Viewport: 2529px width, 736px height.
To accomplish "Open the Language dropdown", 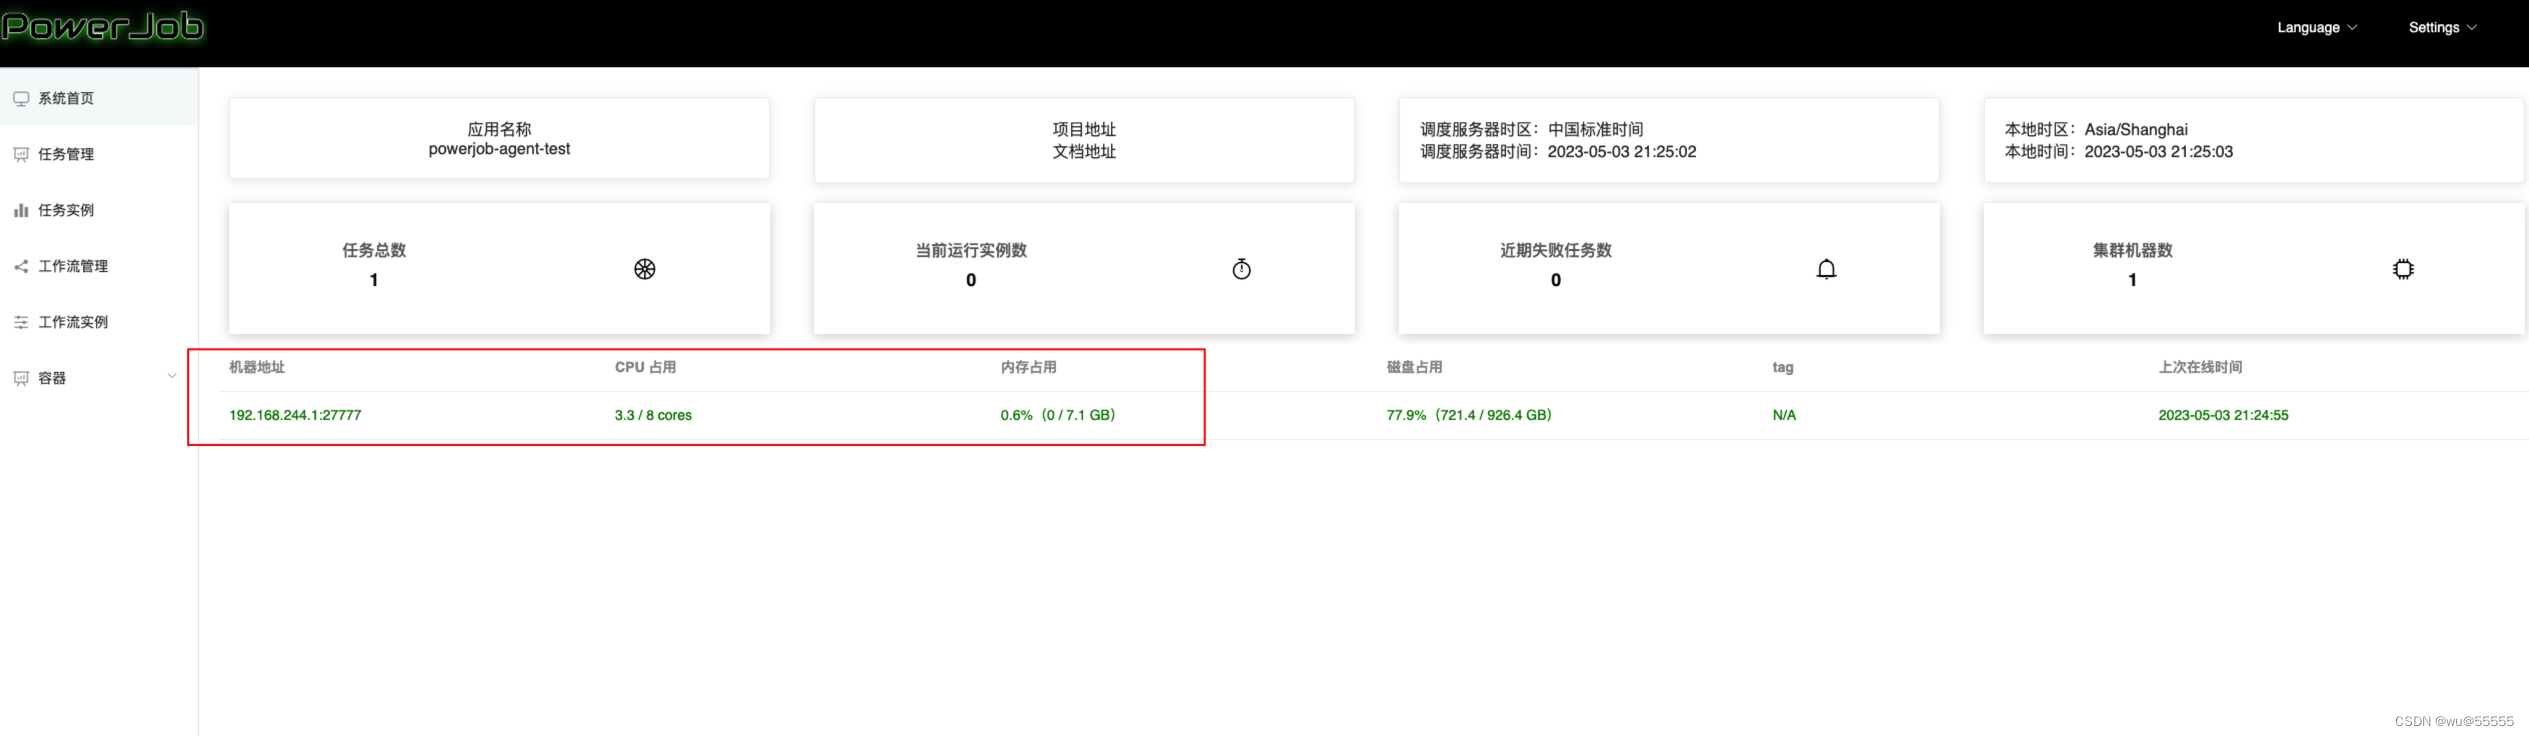I will (x=2317, y=27).
